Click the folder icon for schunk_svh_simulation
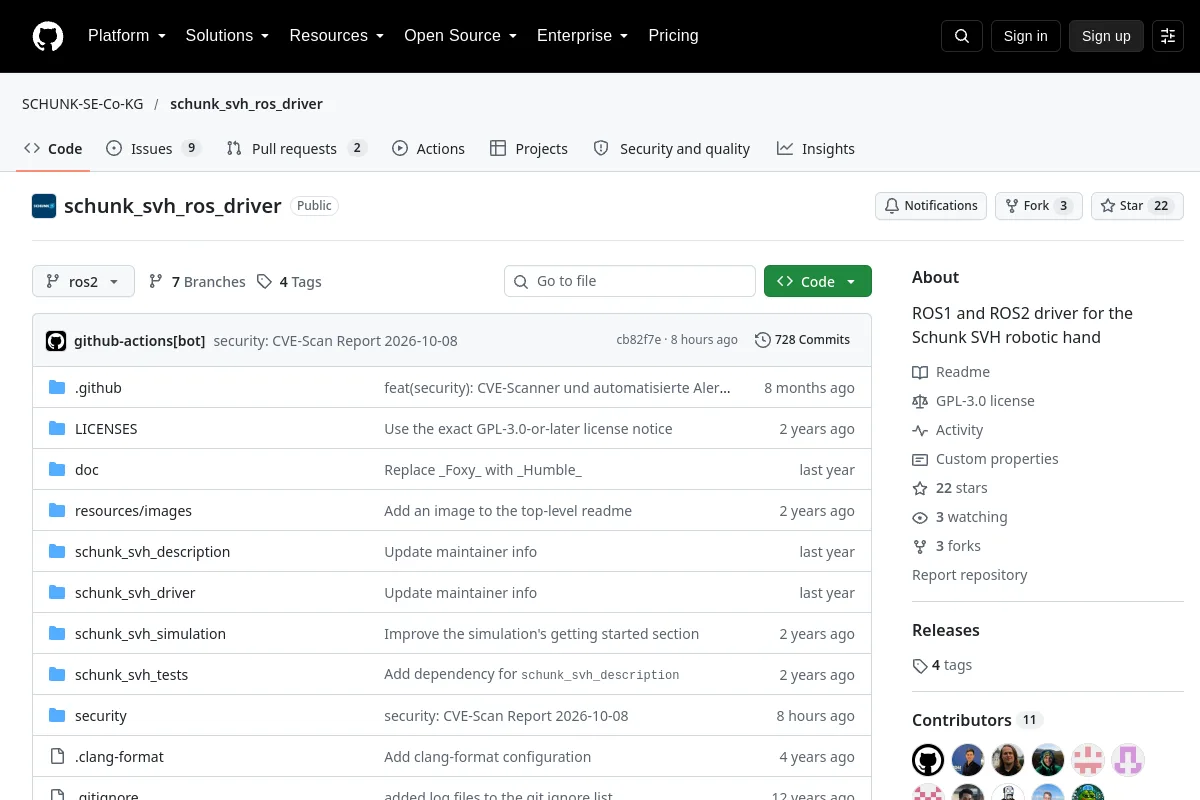 (x=57, y=634)
